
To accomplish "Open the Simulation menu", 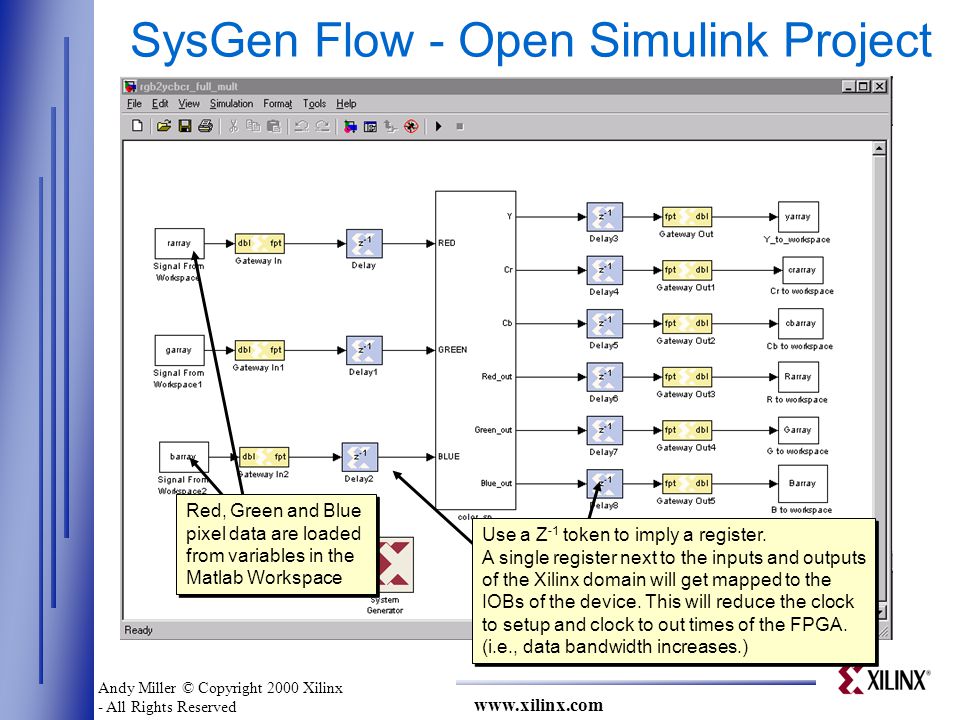I will pos(231,103).
